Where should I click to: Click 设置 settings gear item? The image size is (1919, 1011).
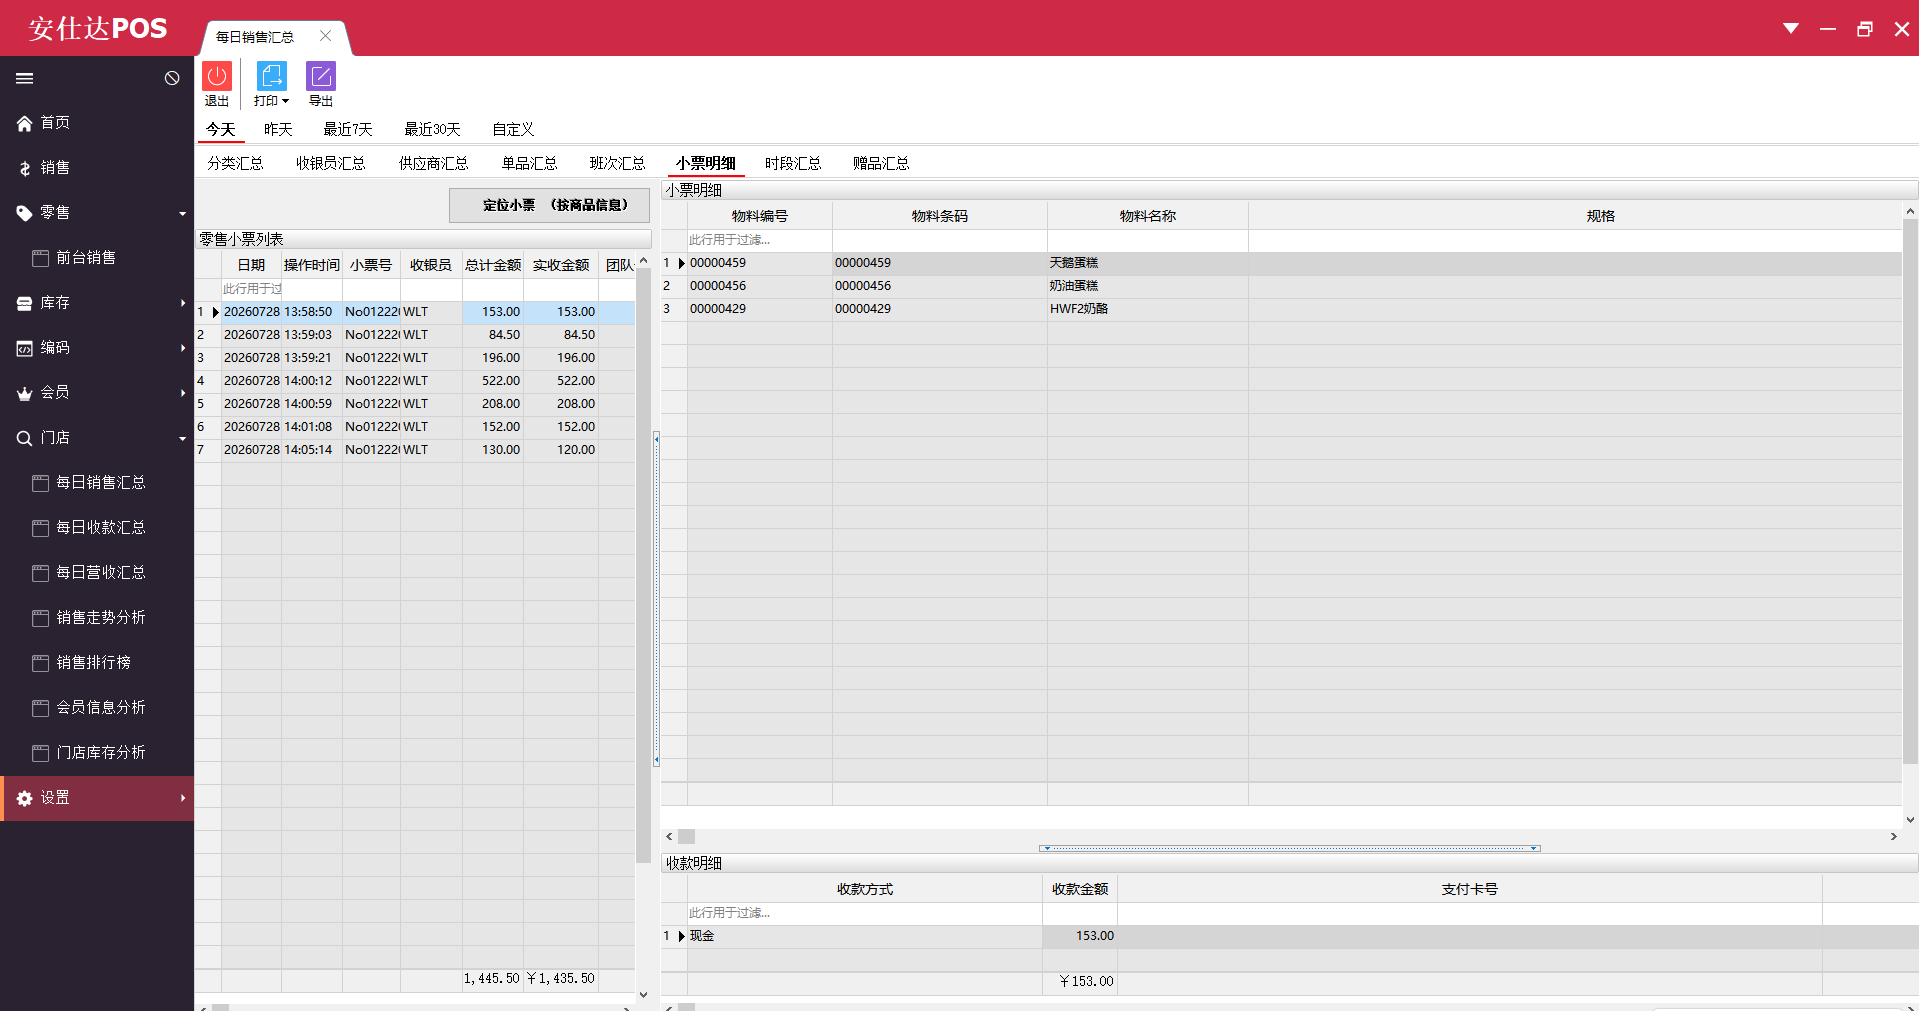pos(97,798)
